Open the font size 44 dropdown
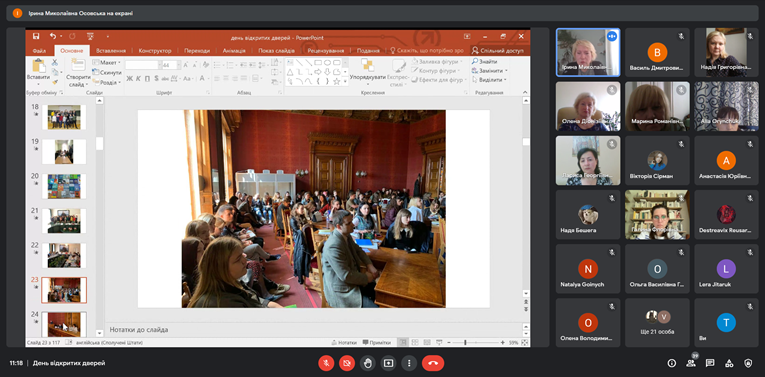 click(x=179, y=65)
